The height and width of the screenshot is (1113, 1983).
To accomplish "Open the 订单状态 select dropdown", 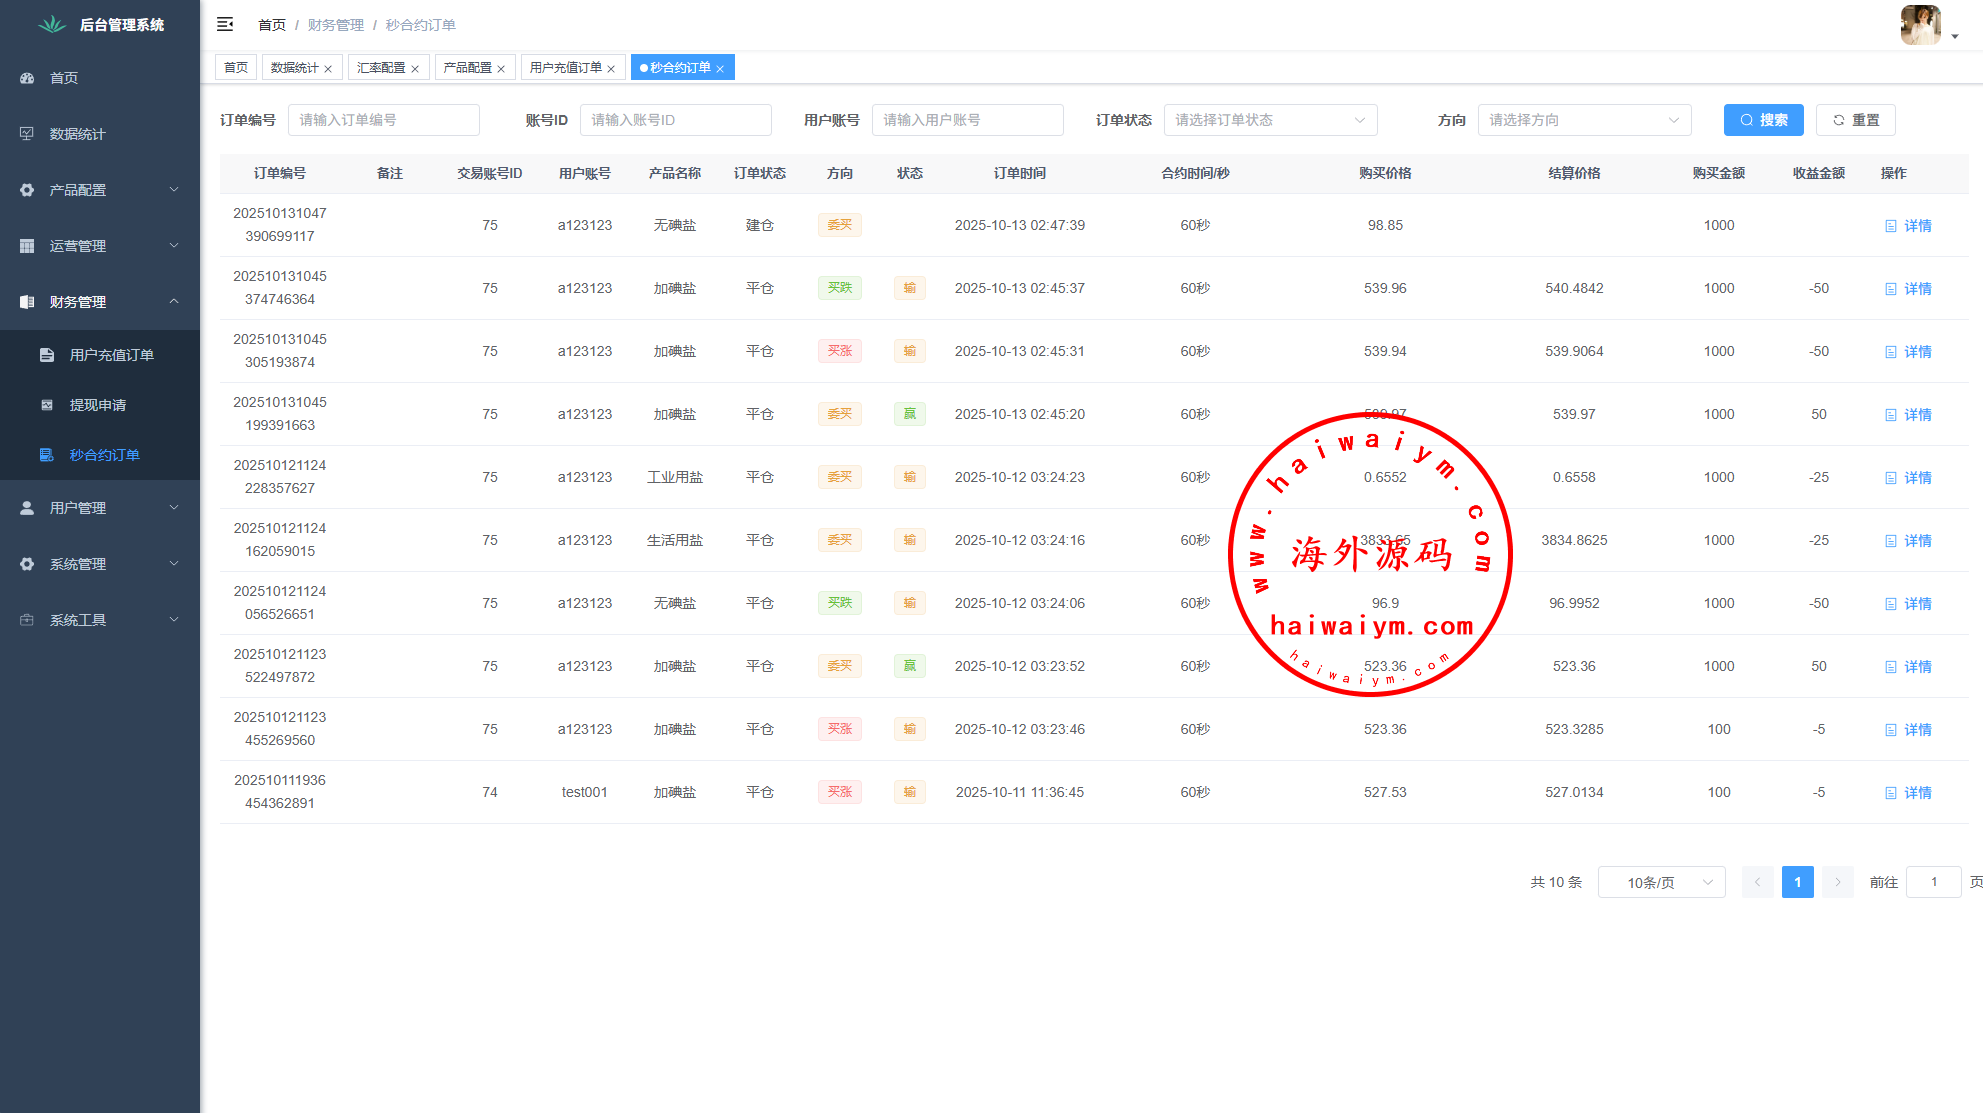I will coord(1270,120).
